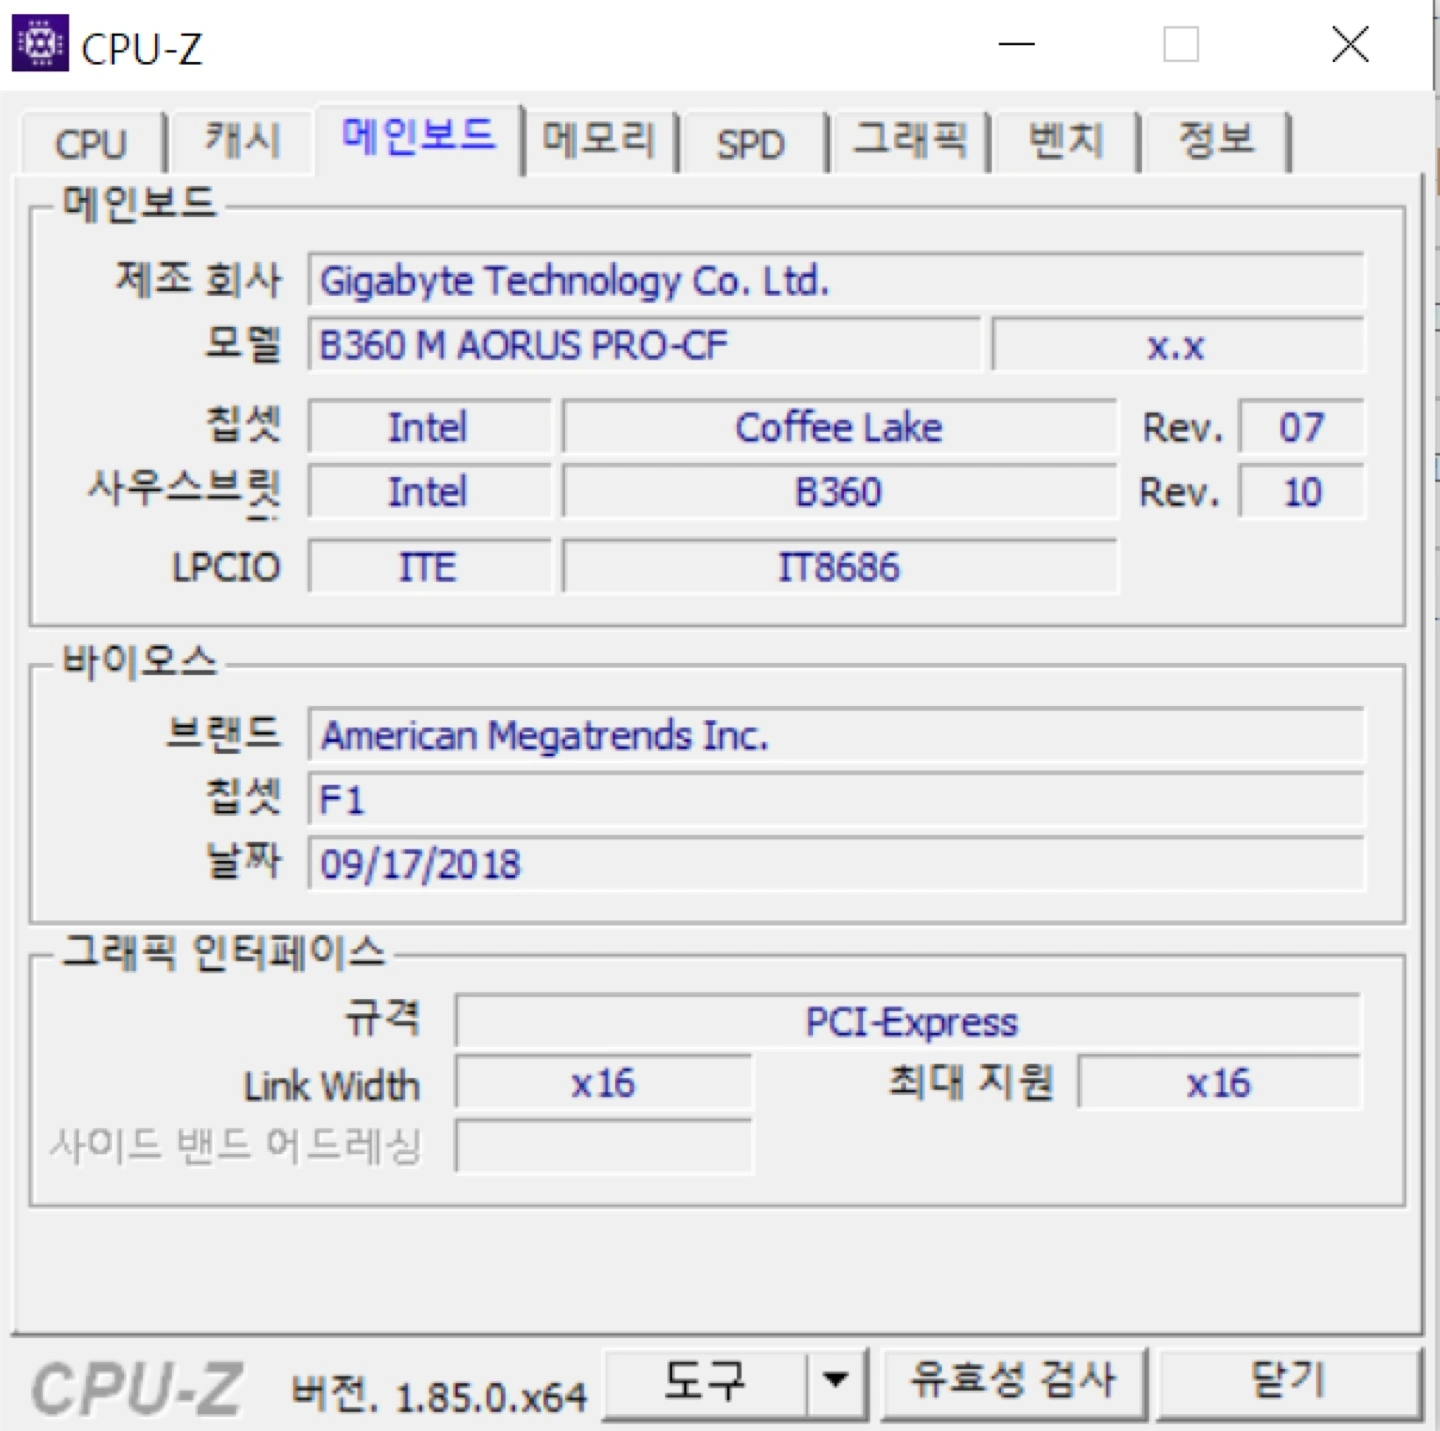1440x1431 pixels.
Task: Click the 닫기 button
Action: 1288,1383
